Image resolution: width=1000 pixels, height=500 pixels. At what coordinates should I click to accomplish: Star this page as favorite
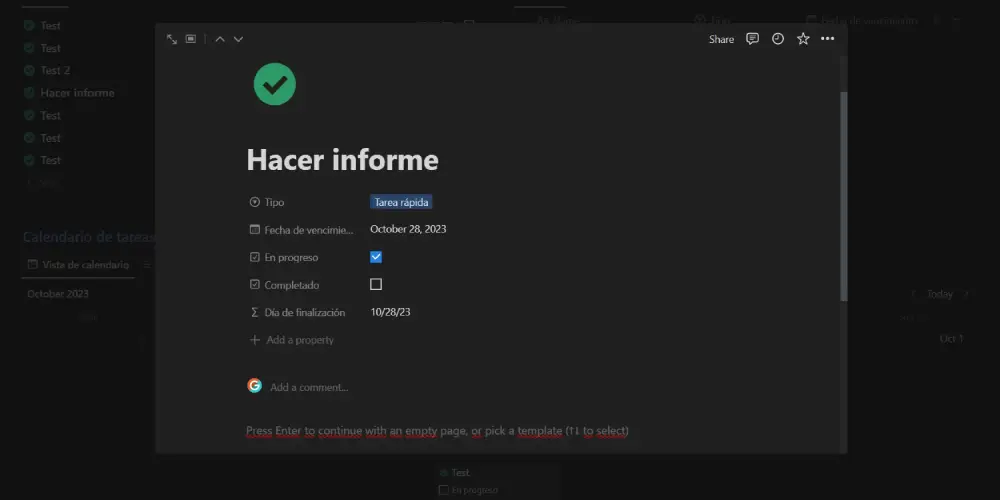click(803, 39)
